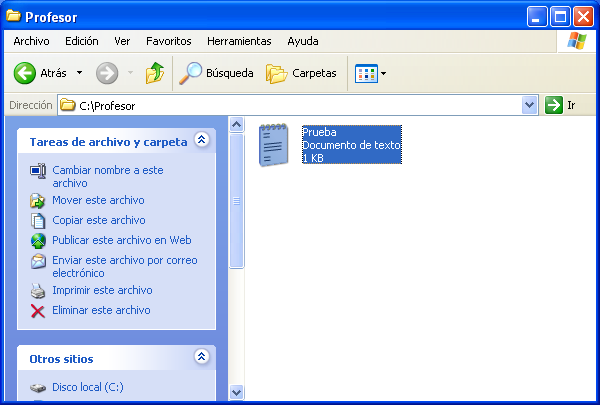Image resolution: width=600 pixels, height=405 pixels.
Task: Click the Vistas view mode icon
Action: (x=366, y=73)
